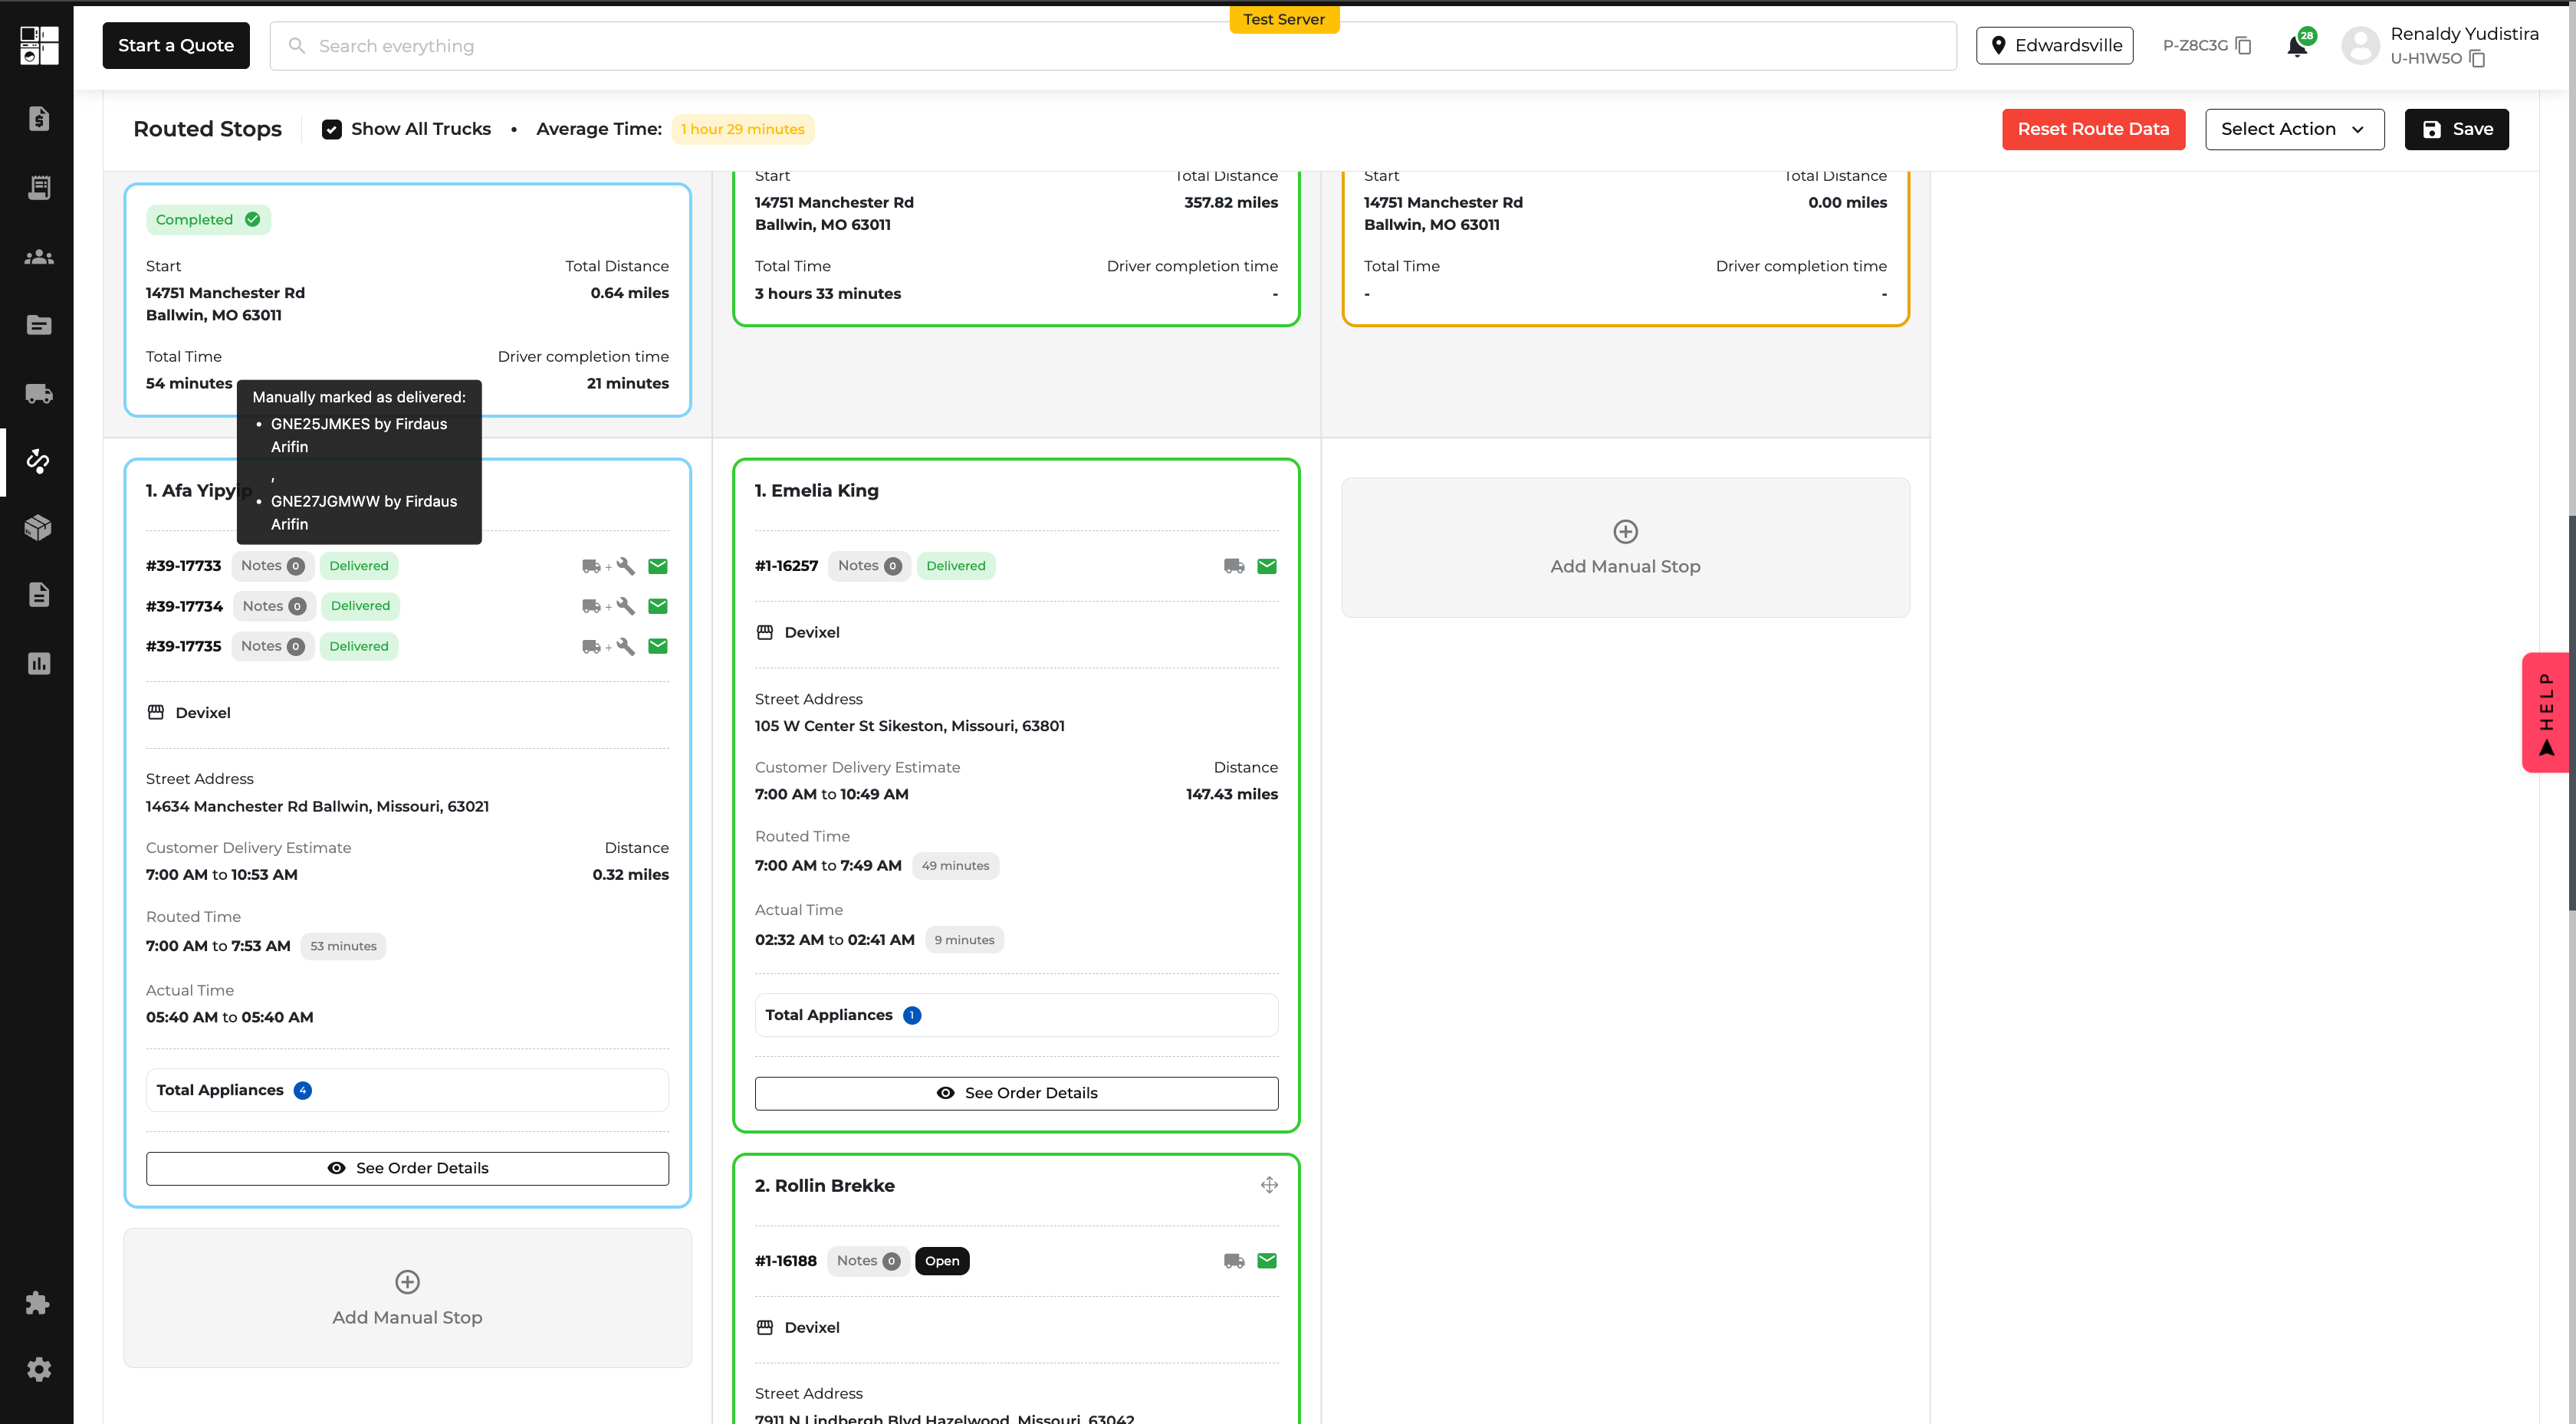Expand Total Appliances under Emelia King
The width and height of the screenshot is (2576, 1424).
point(1016,1015)
